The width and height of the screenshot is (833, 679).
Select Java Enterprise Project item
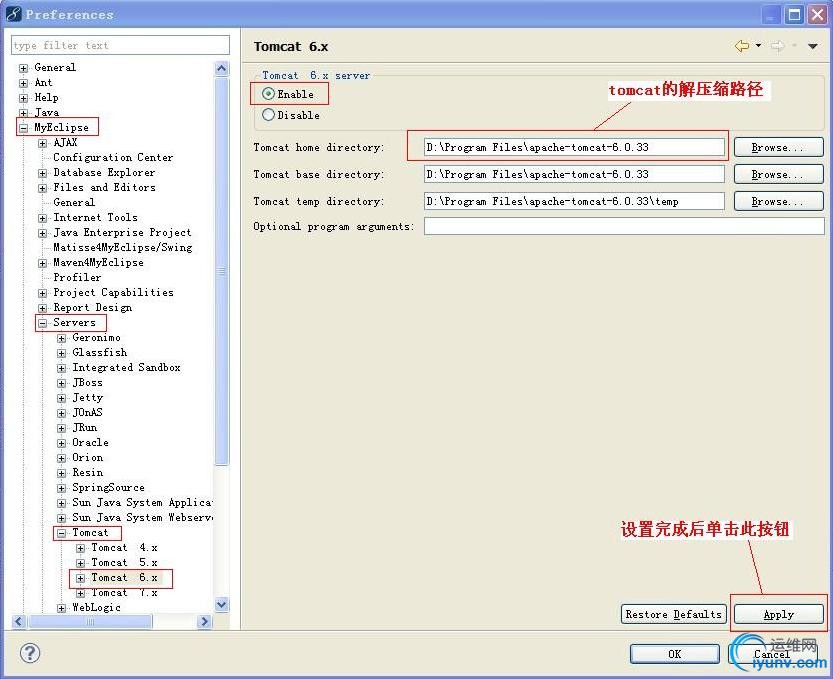click(x=122, y=232)
